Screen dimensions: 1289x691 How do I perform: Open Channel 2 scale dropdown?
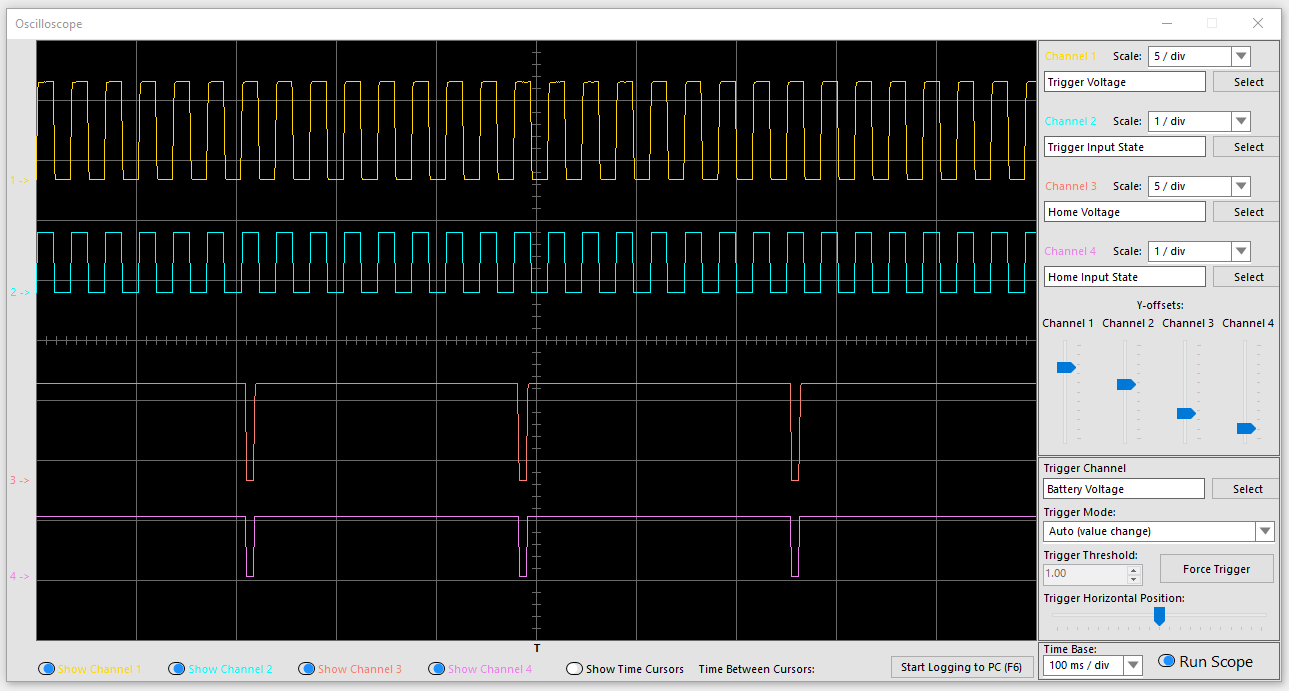pyautogui.click(x=1241, y=122)
